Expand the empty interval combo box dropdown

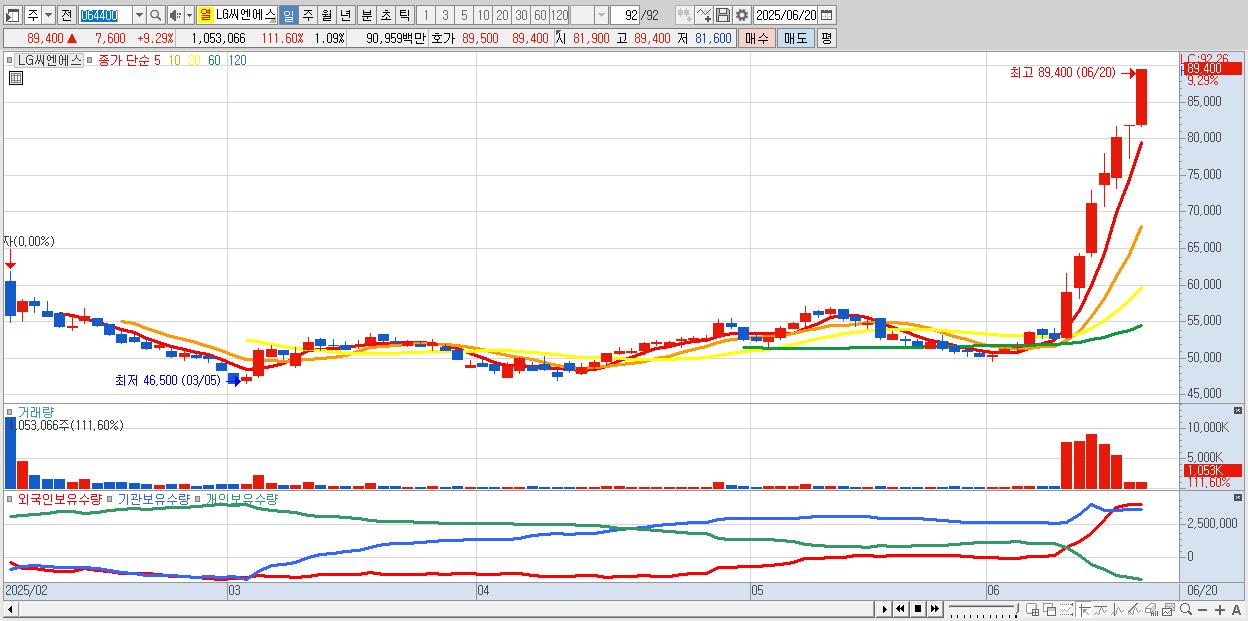tap(601, 15)
